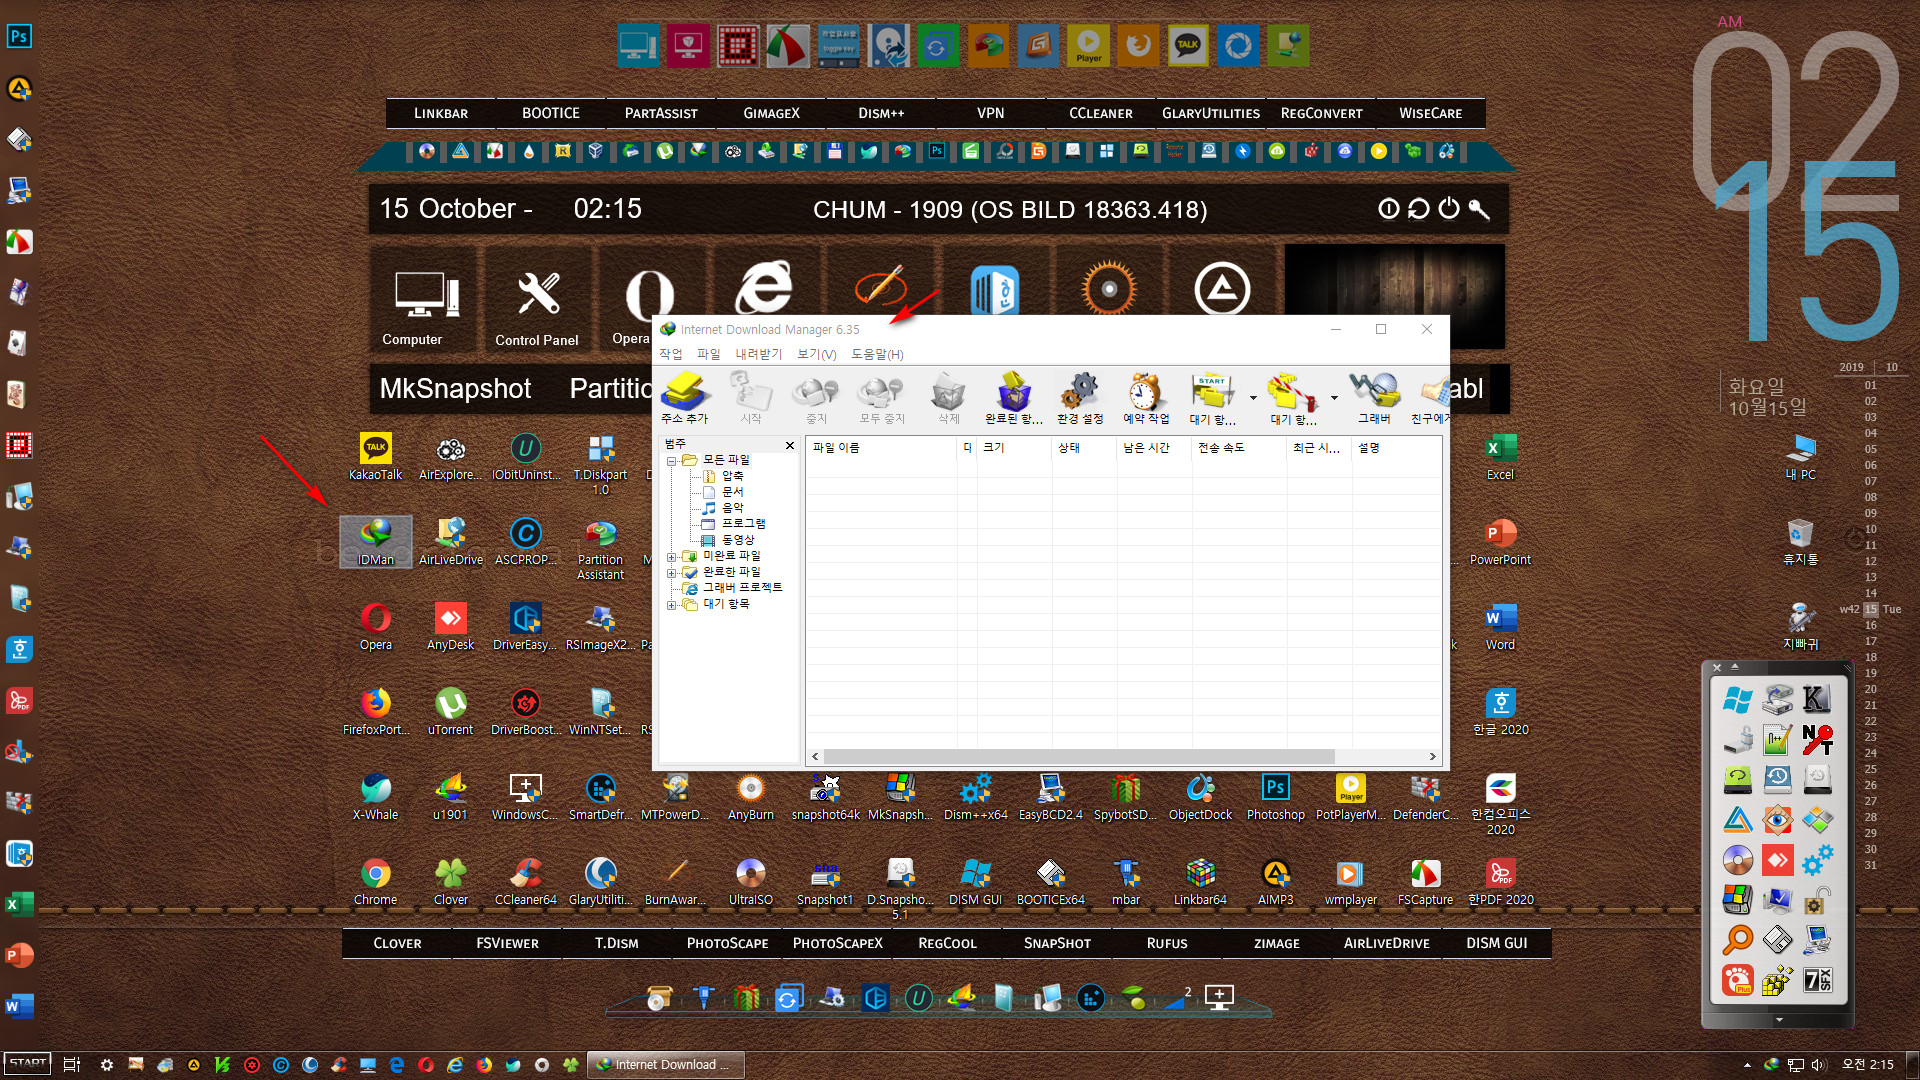The width and height of the screenshot is (1920, 1080).
Task: Open the 도움말(H) menu in IDM
Action: (x=877, y=354)
